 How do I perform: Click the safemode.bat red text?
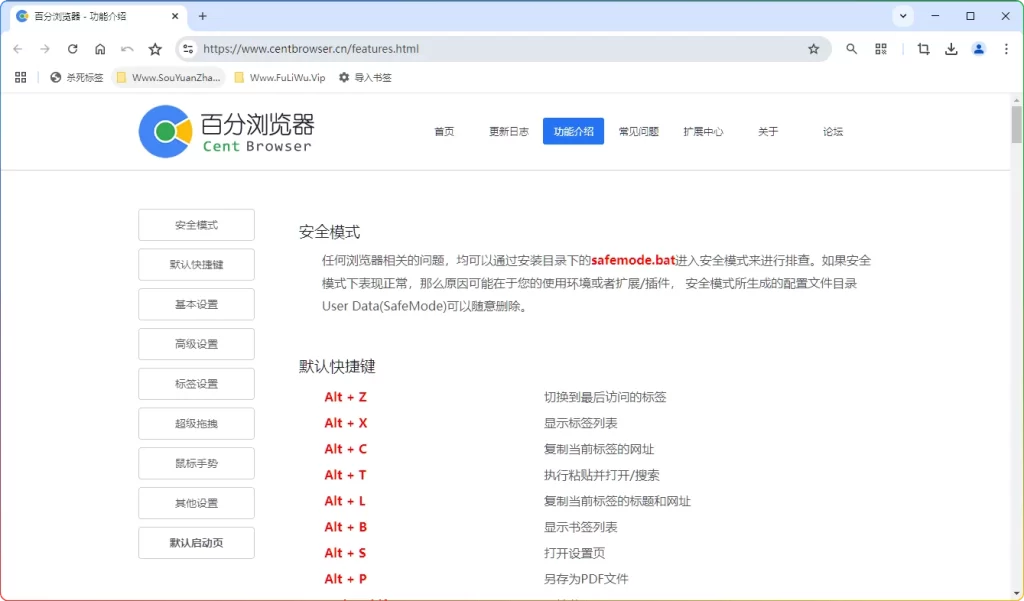pos(633,260)
